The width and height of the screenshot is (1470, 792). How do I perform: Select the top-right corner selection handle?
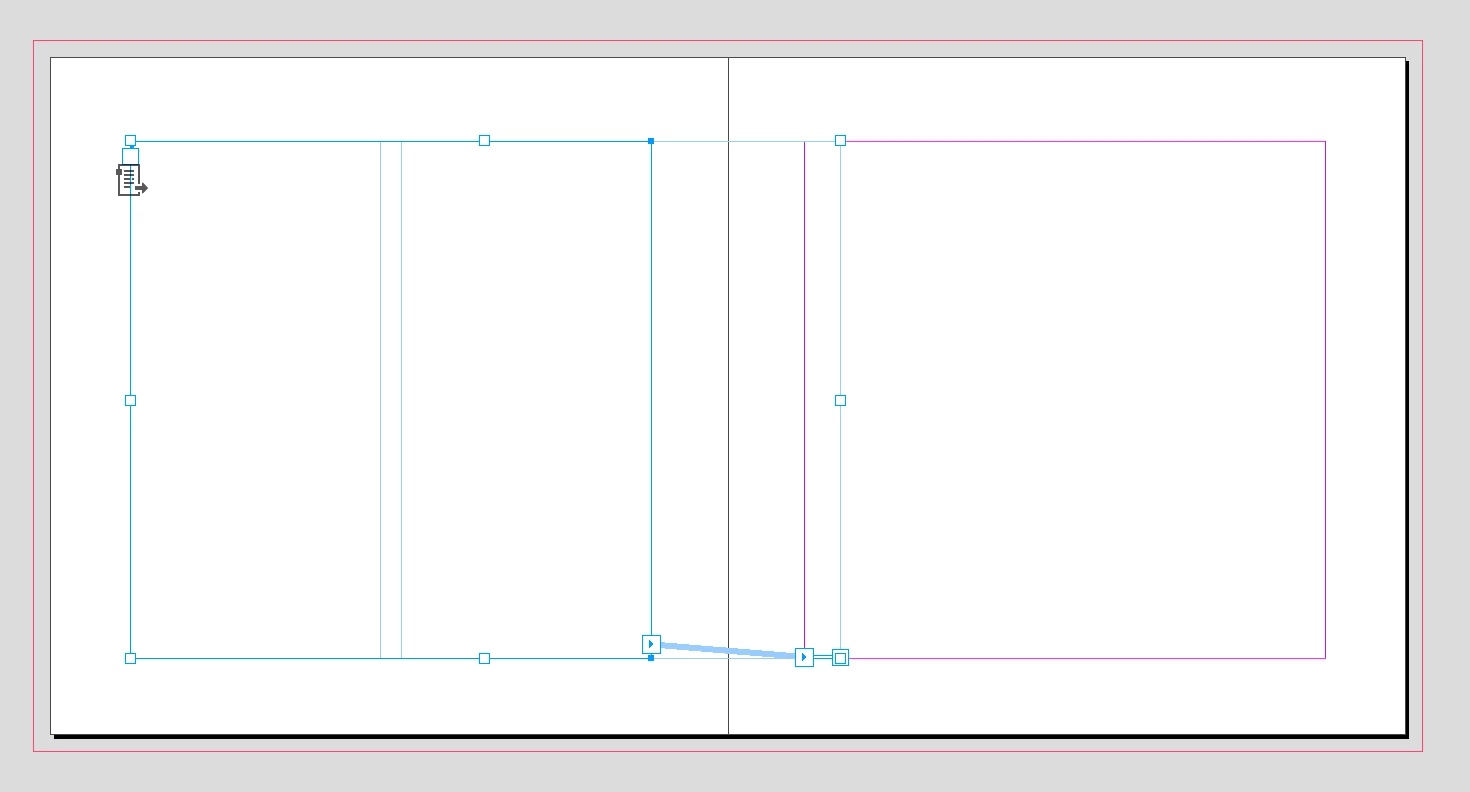(840, 141)
